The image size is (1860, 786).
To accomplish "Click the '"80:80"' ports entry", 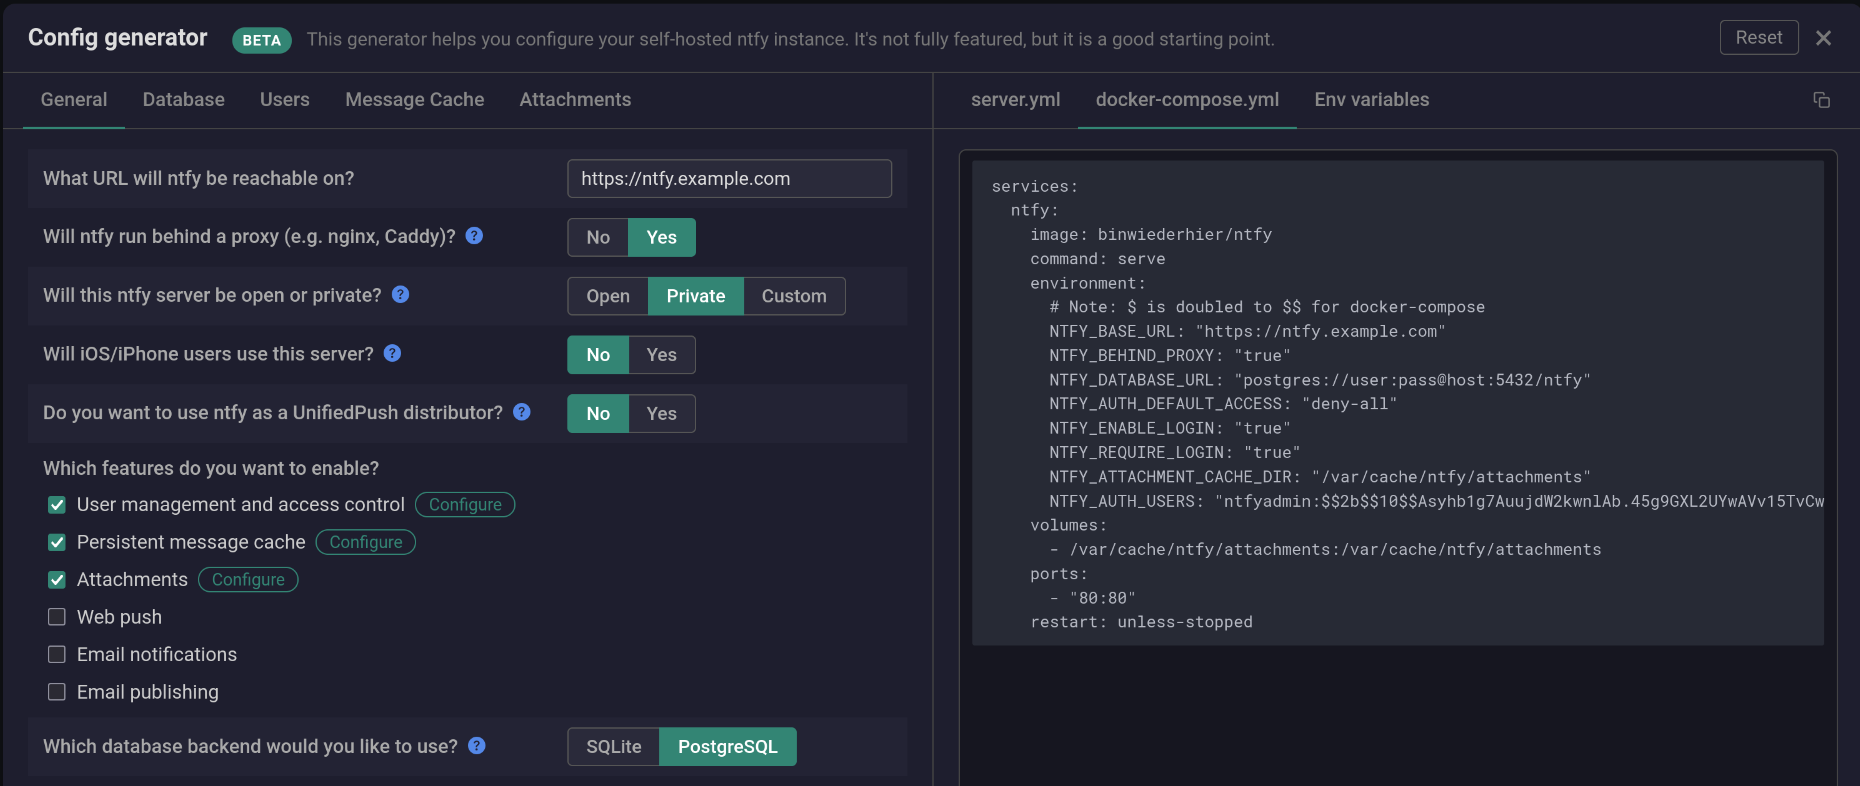I will pyautogui.click(x=1102, y=598).
